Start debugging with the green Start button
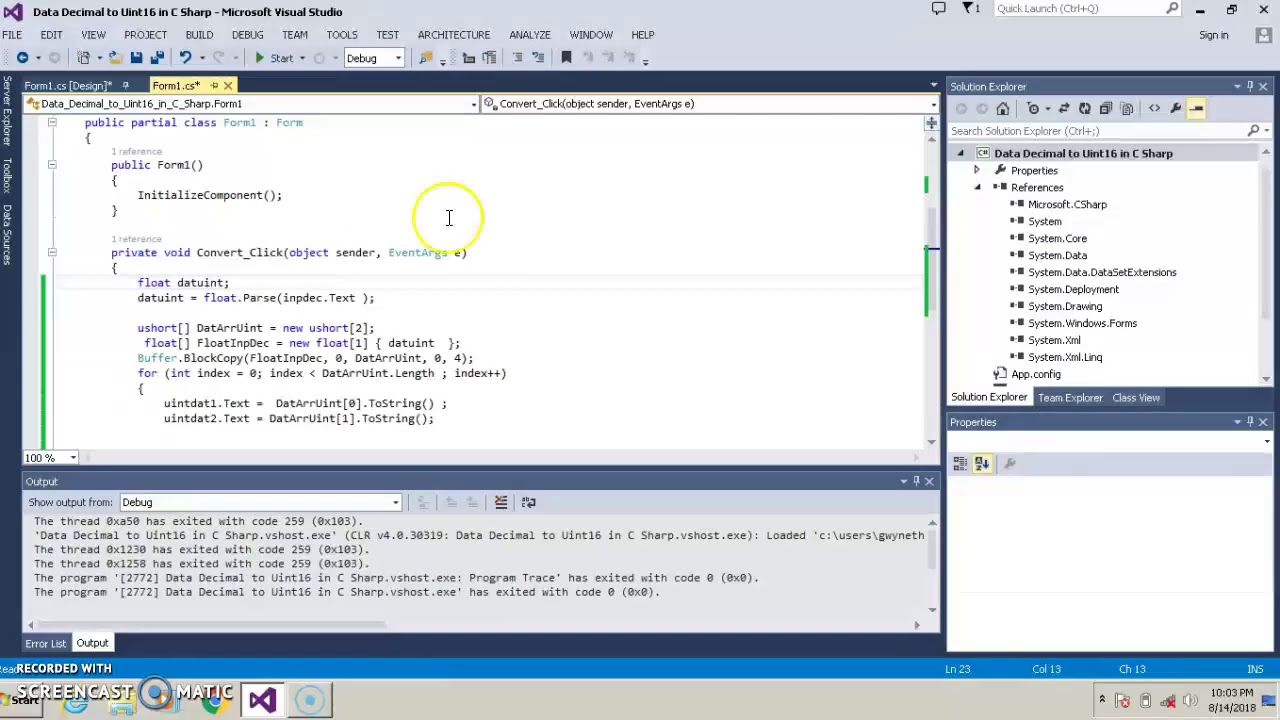 click(x=273, y=58)
